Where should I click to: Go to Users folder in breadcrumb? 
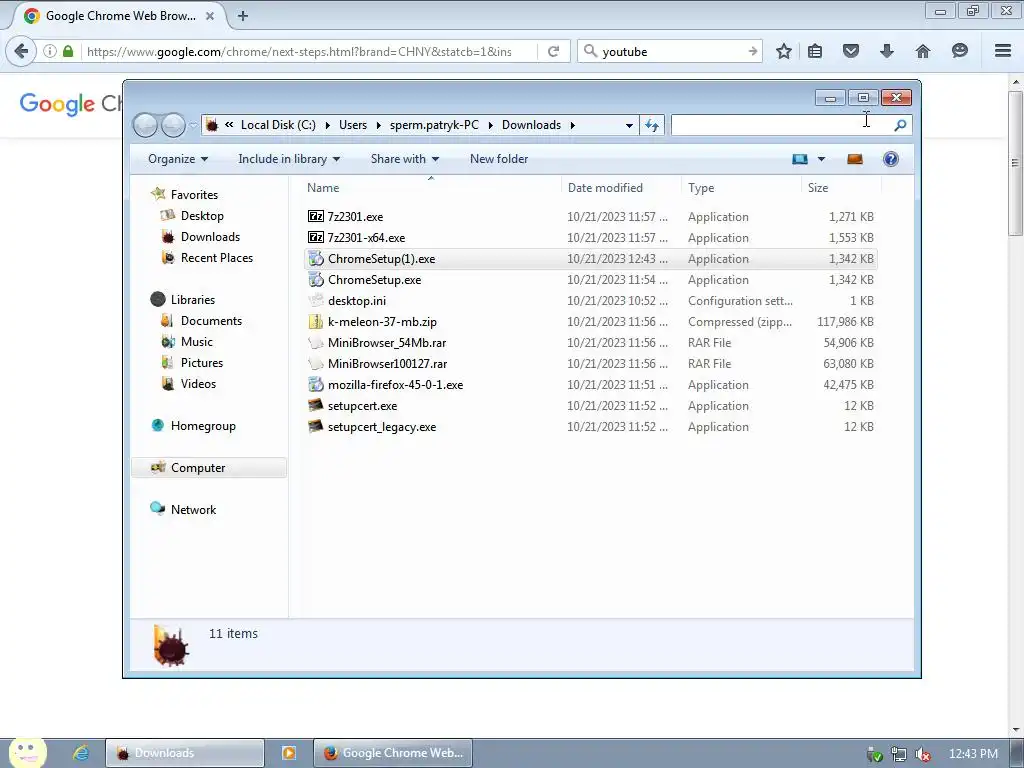click(353, 125)
